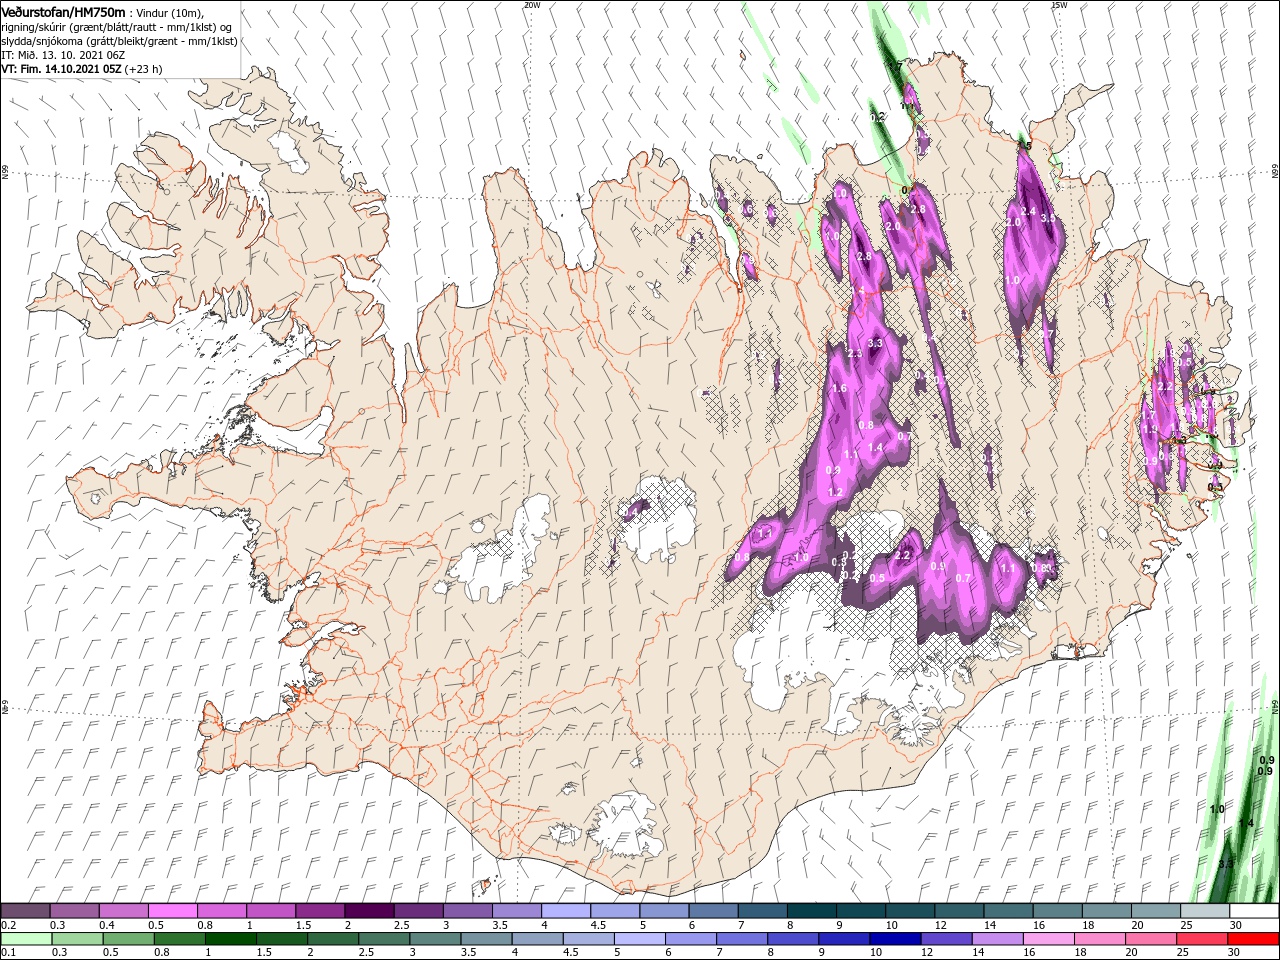Click the '4.5' label in the upper legend row
Image resolution: width=1280 pixels, height=960 pixels.
598,925
